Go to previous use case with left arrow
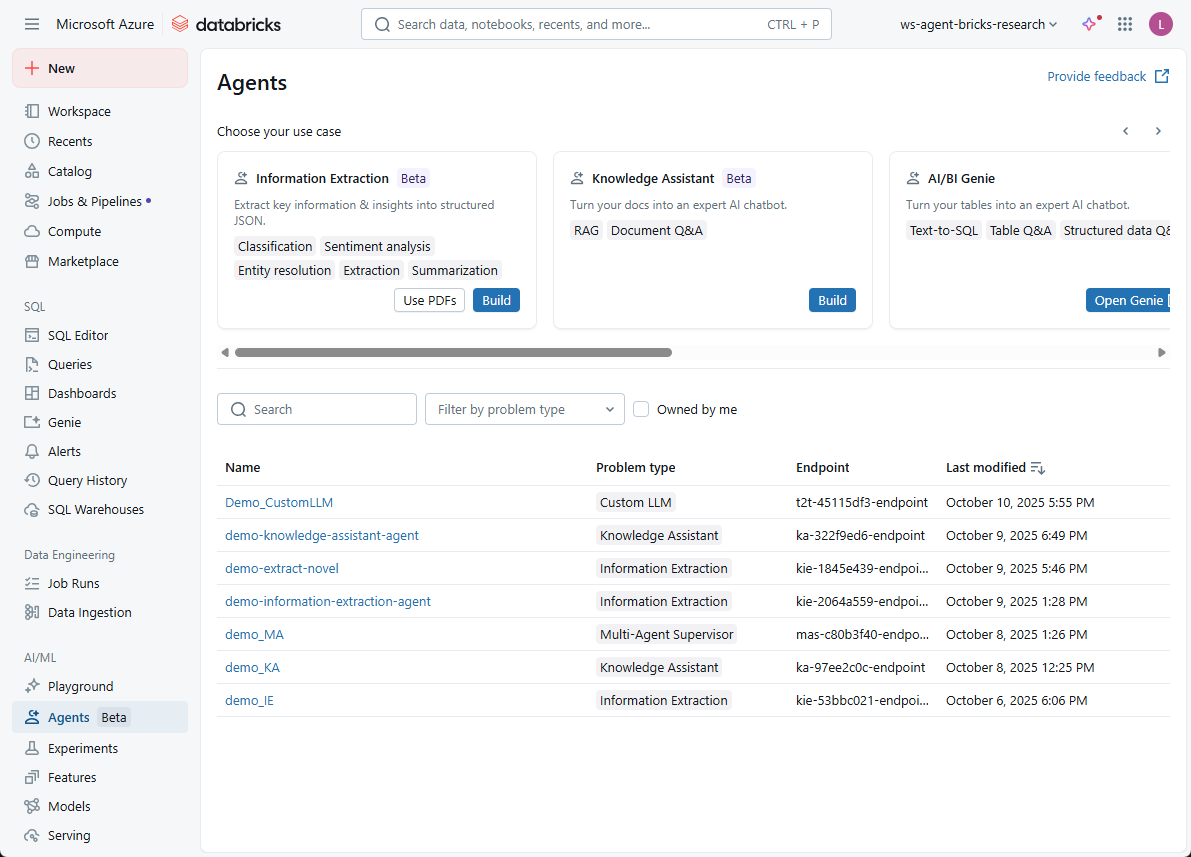This screenshot has width=1191, height=857. [1126, 131]
